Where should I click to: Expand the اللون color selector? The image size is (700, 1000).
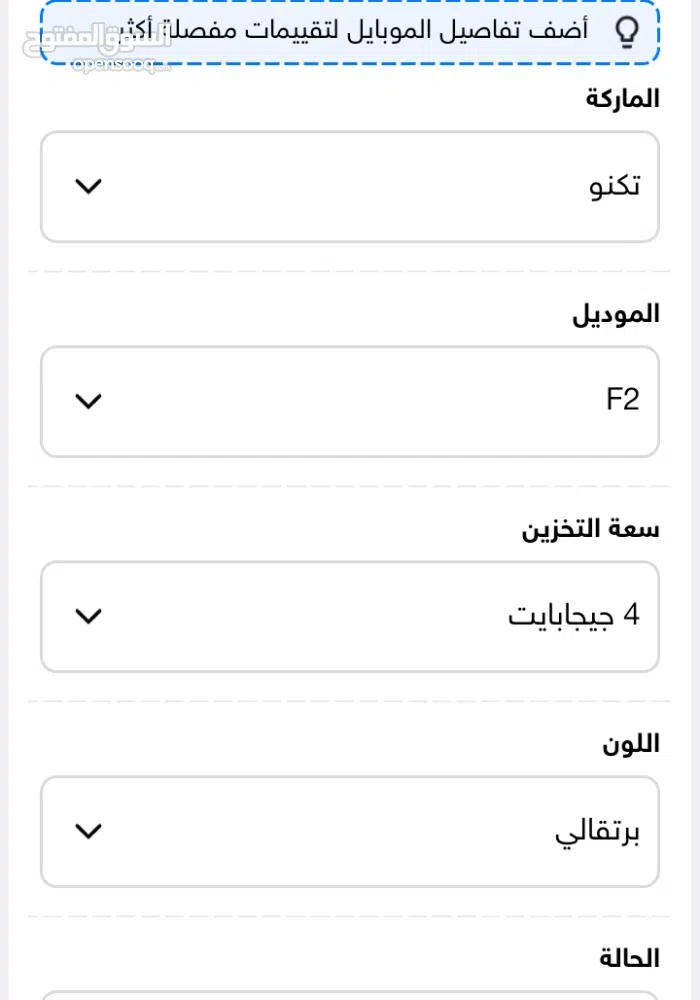click(x=350, y=831)
